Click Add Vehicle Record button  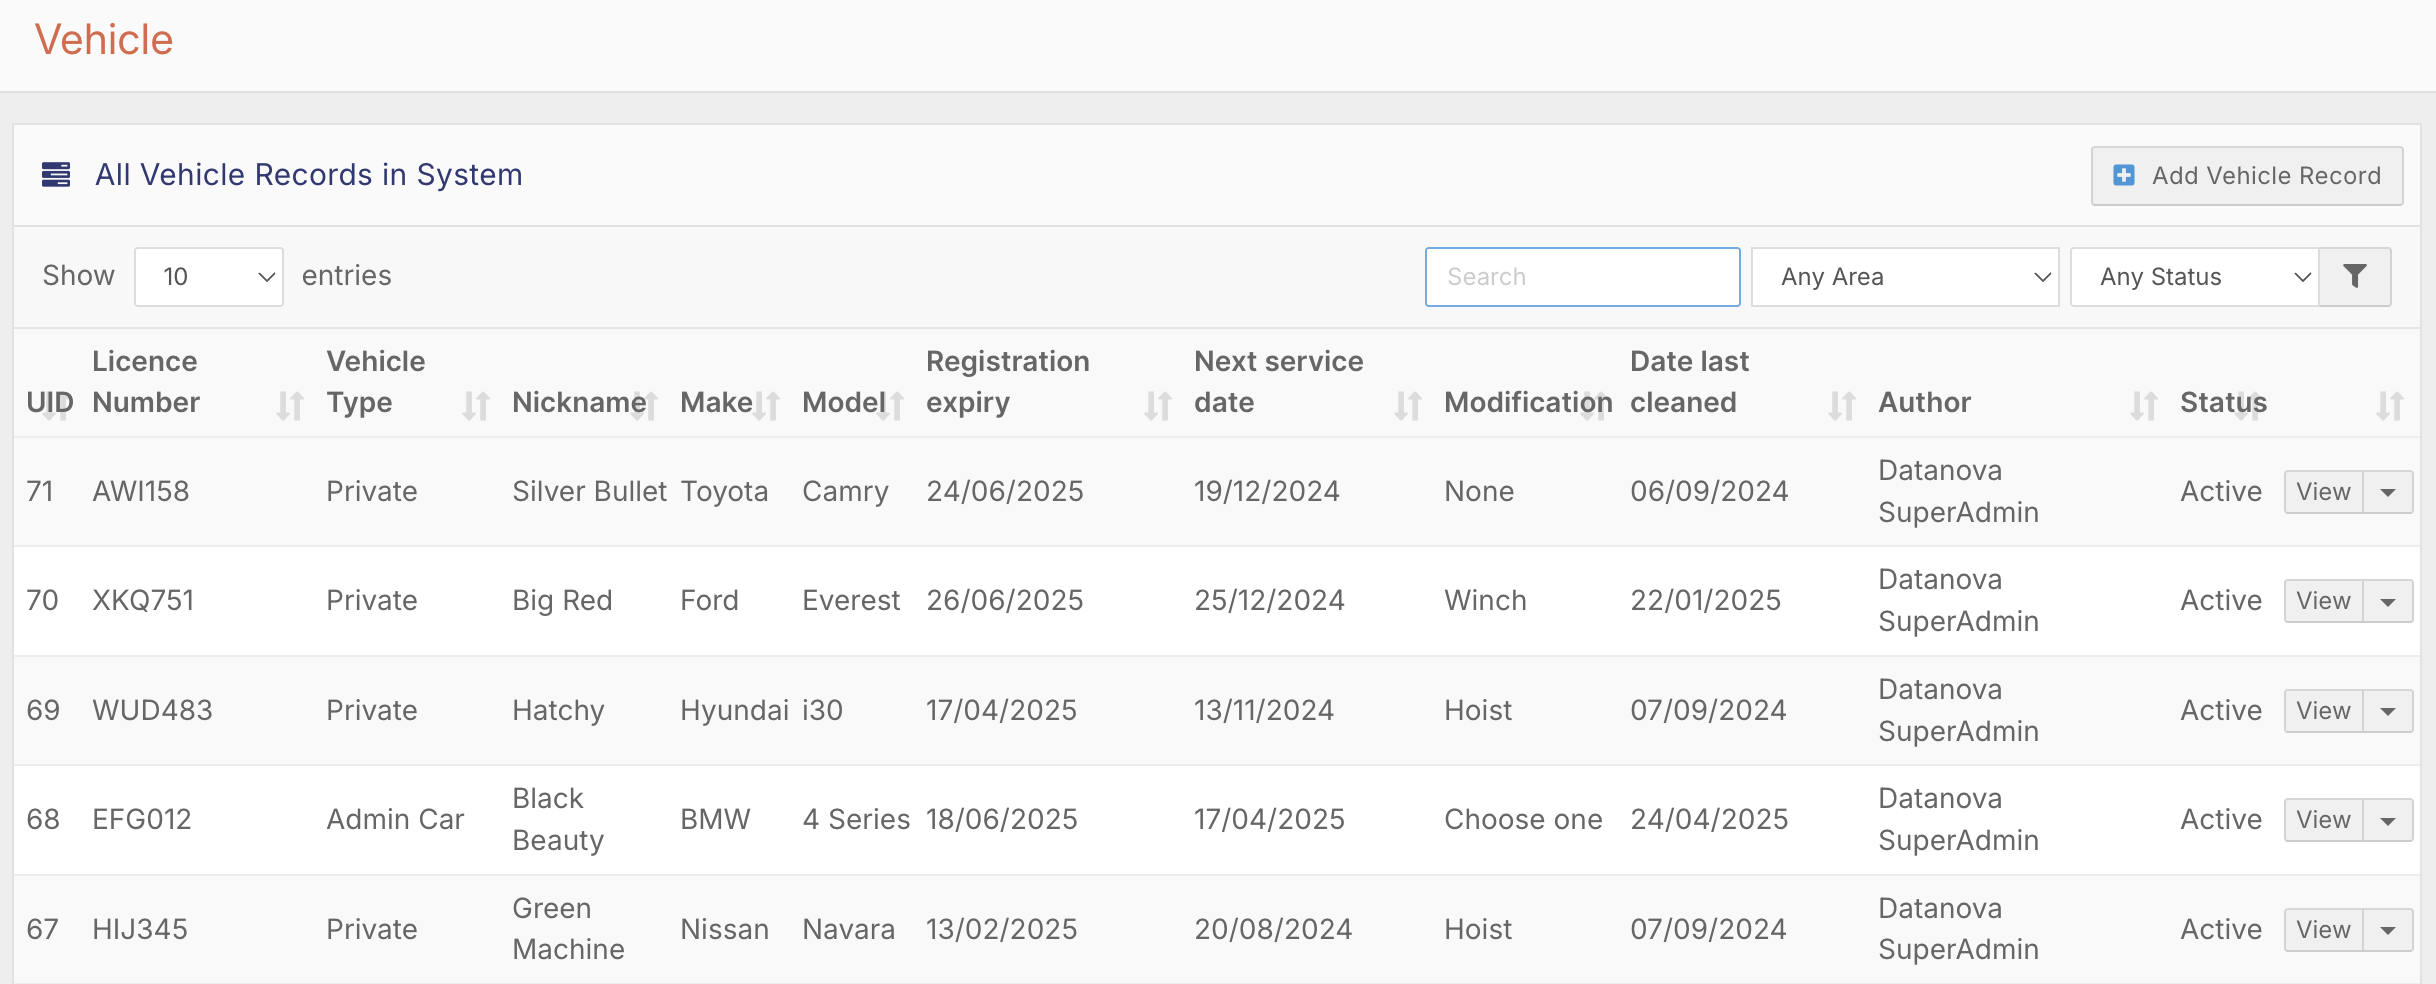[x=2247, y=176]
